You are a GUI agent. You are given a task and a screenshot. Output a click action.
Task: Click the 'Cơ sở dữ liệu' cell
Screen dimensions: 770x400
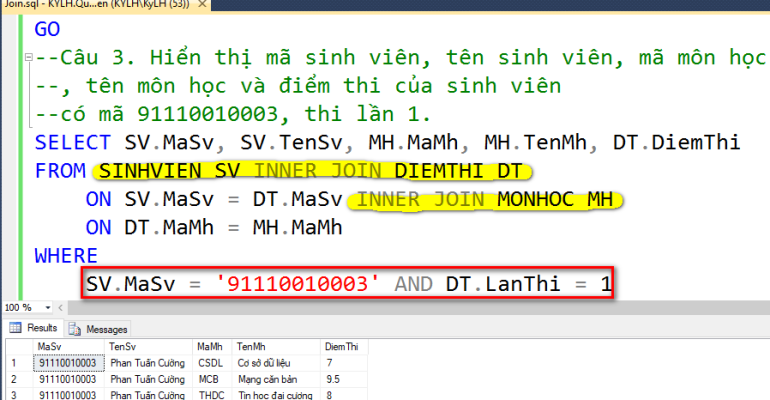tap(276, 363)
